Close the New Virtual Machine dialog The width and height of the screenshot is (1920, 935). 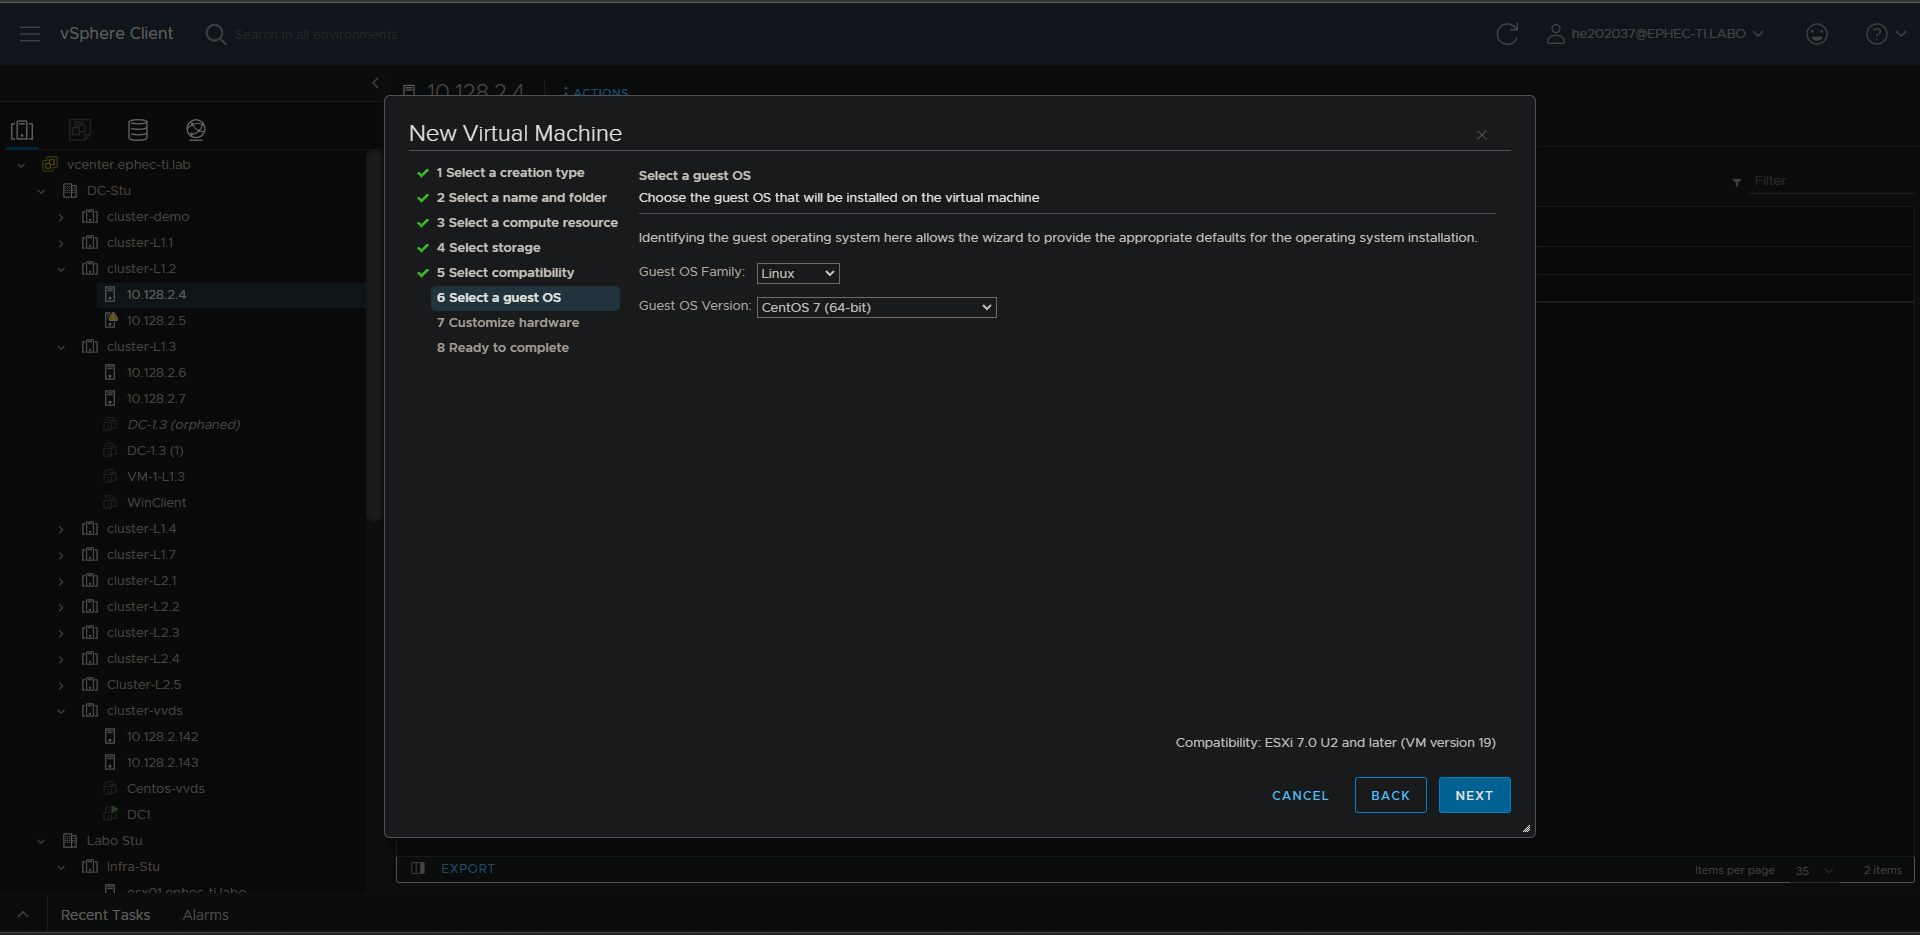pos(1482,135)
